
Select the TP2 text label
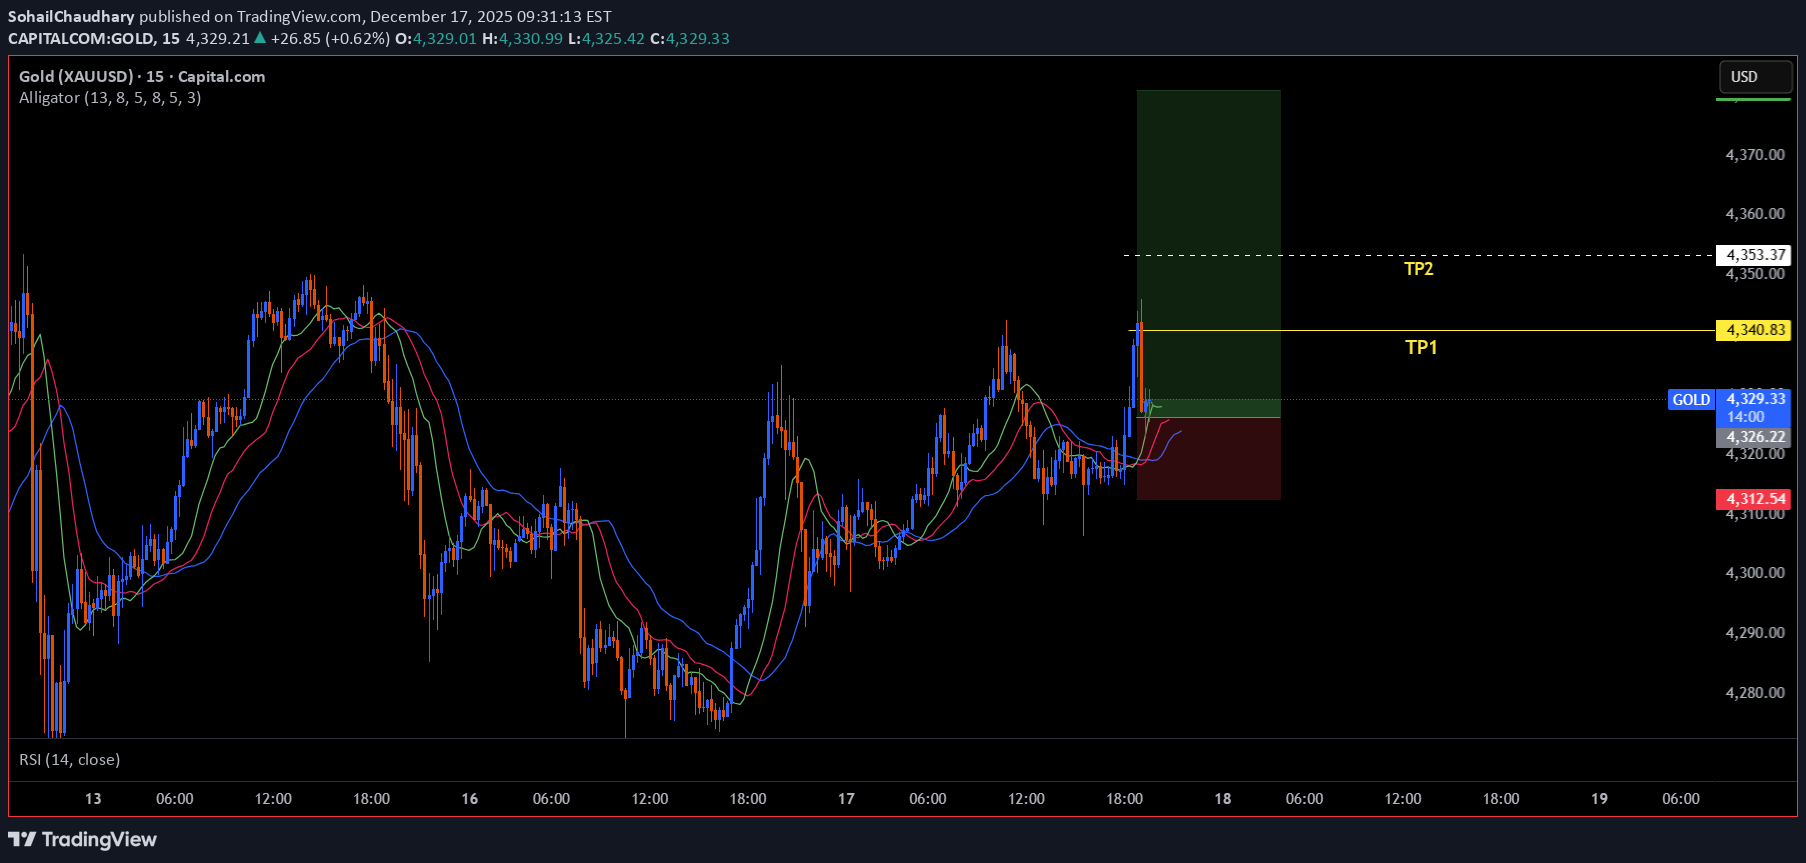point(1418,269)
